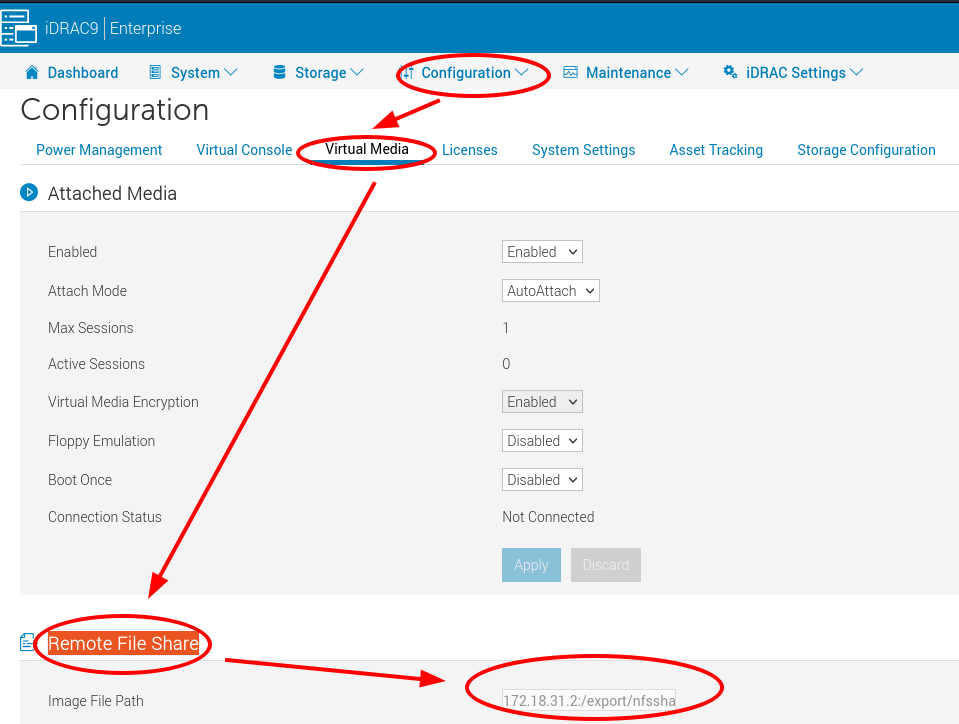Open the Virtual Media Encryption dropdown
The image size is (959, 724).
pos(542,402)
